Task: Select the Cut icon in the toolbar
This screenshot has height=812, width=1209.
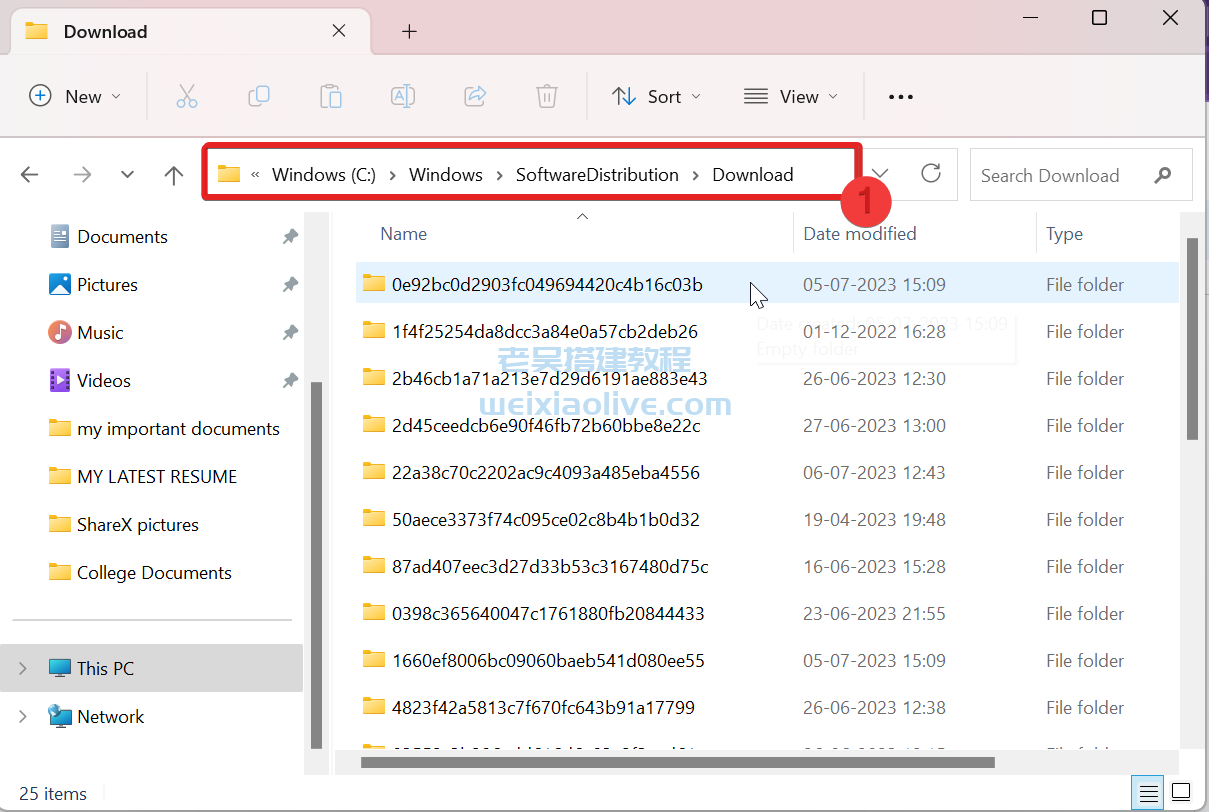Action: 187,96
